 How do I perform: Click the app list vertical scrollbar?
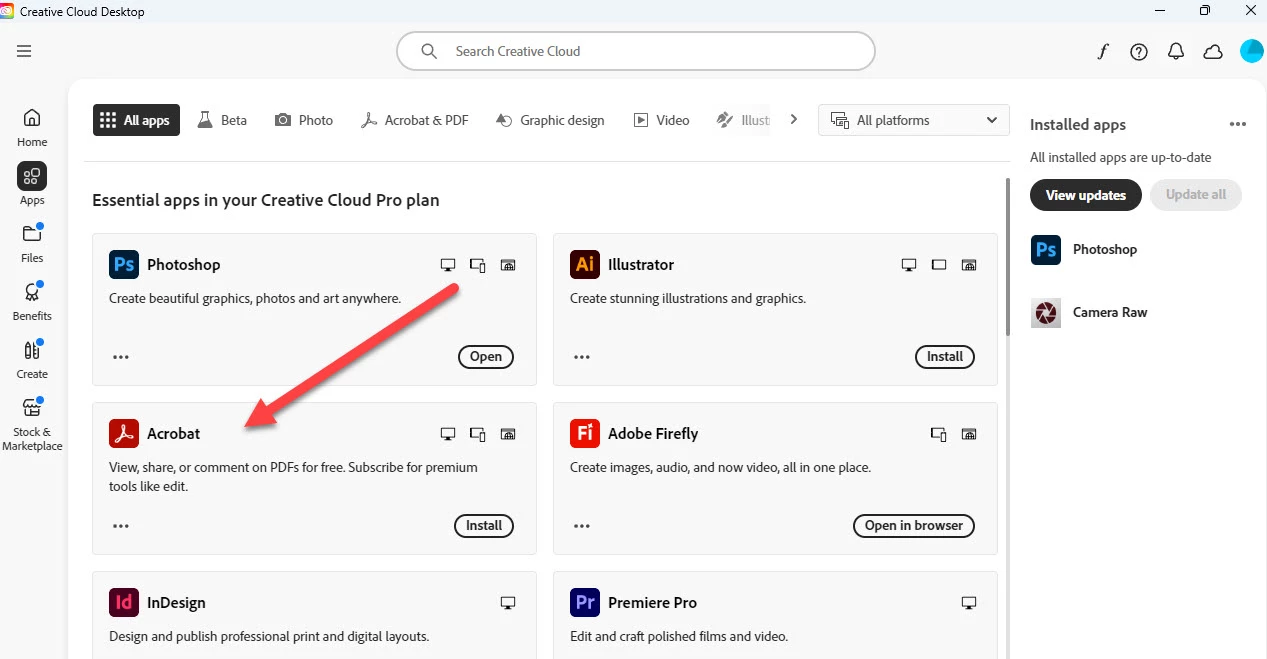1006,258
